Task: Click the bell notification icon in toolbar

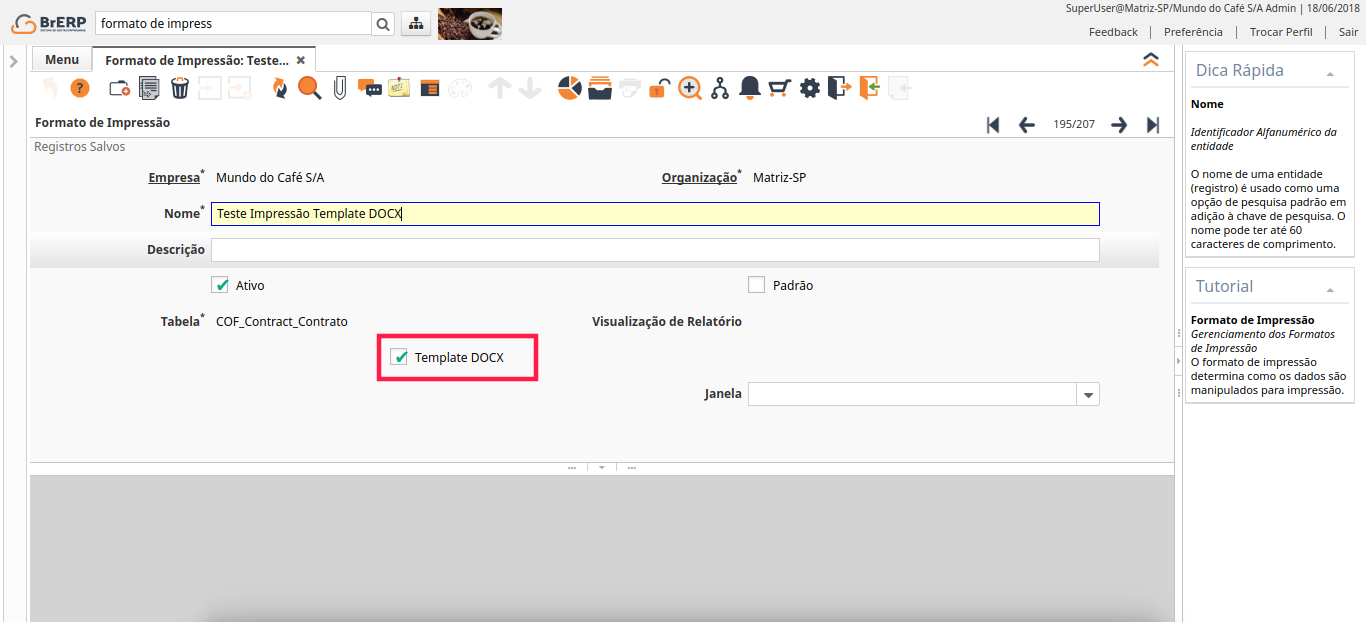Action: pyautogui.click(x=749, y=88)
